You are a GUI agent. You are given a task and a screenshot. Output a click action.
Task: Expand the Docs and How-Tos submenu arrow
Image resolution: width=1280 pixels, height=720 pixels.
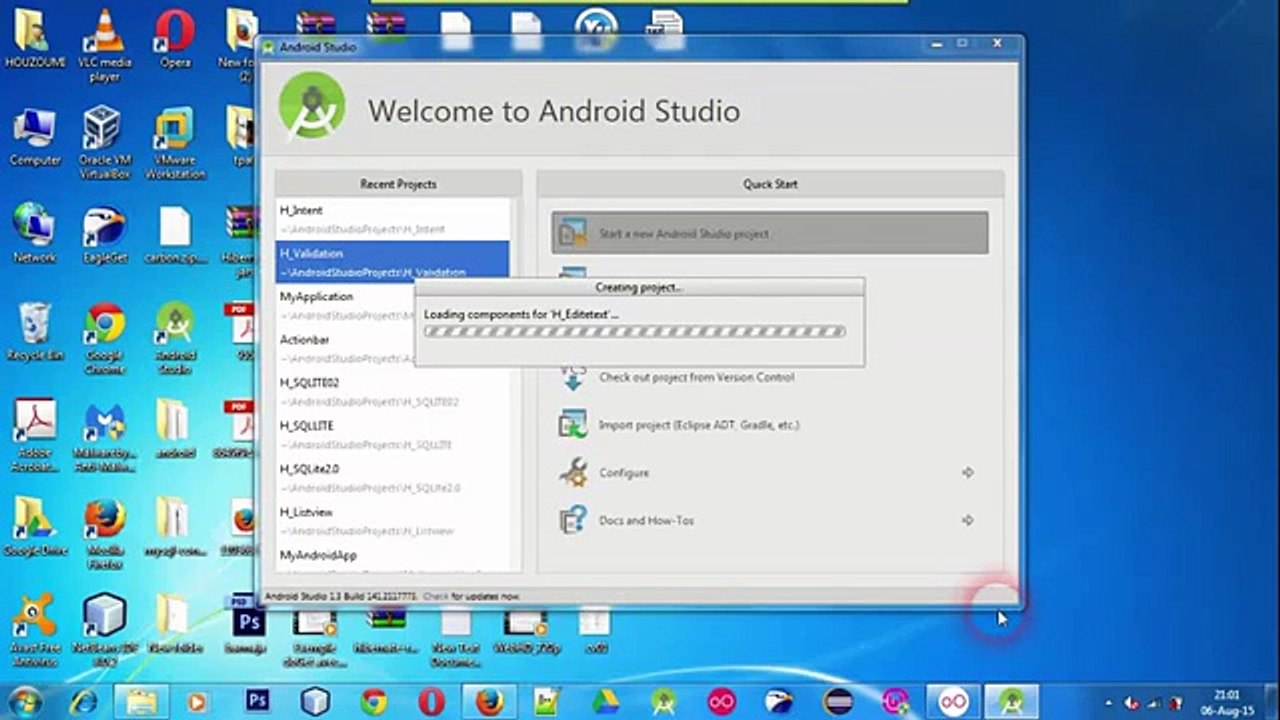coord(967,520)
